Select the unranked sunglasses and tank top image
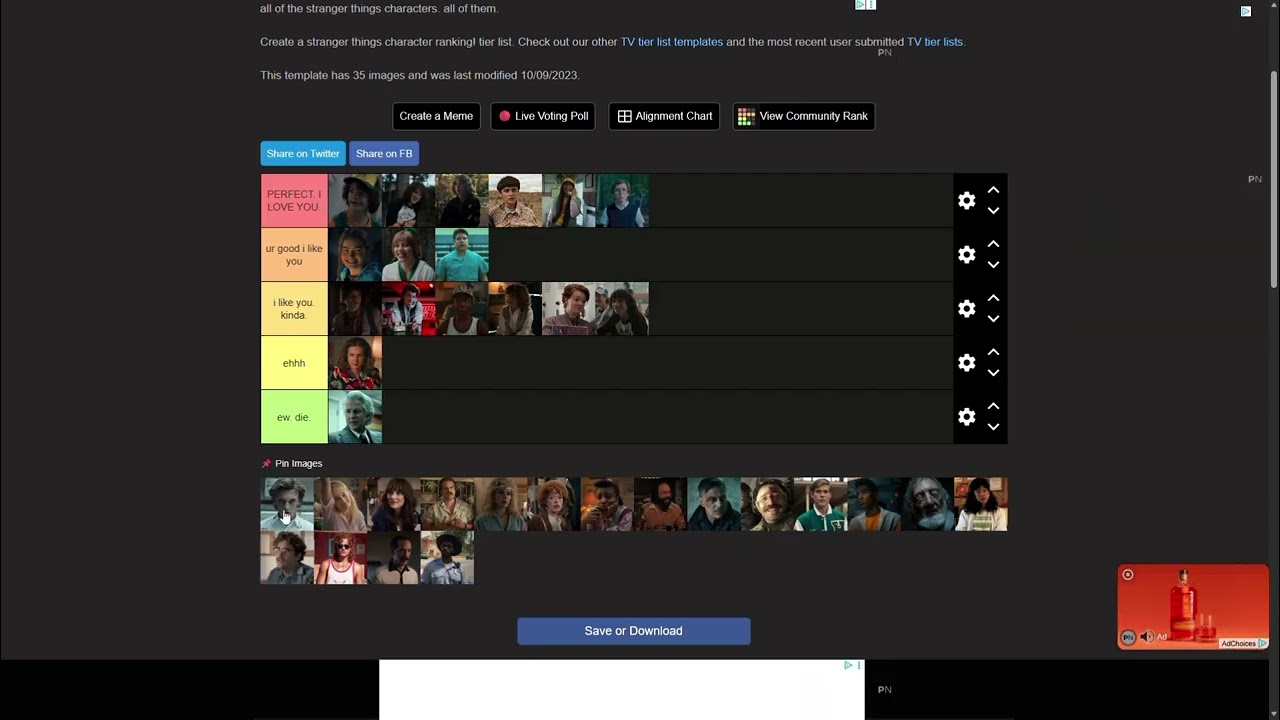This screenshot has width=1280, height=720. point(341,558)
